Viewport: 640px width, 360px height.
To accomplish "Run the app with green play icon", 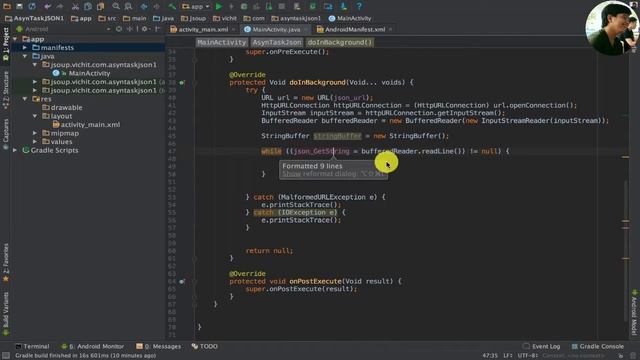I will [x=219, y=6].
